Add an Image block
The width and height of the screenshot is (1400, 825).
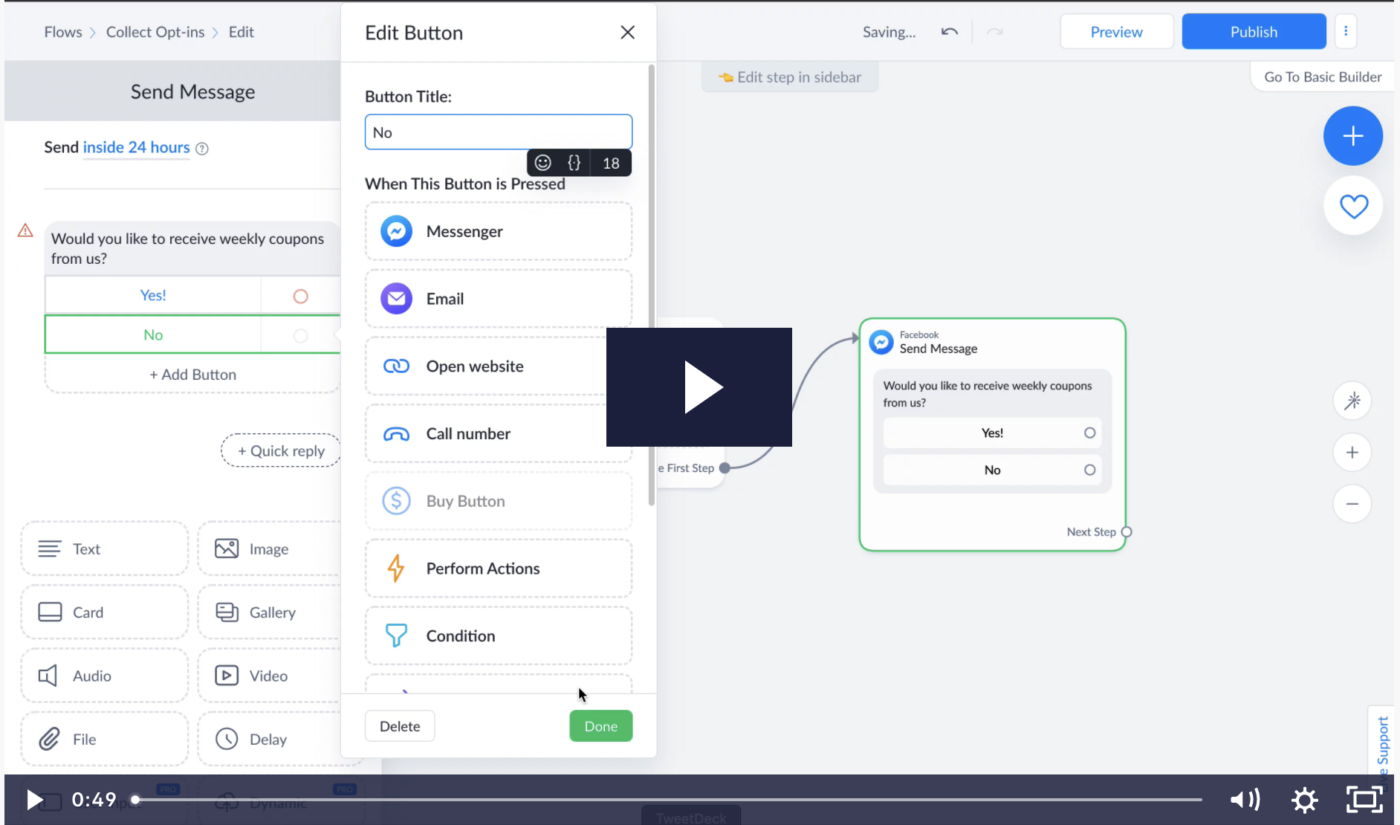pos(268,548)
